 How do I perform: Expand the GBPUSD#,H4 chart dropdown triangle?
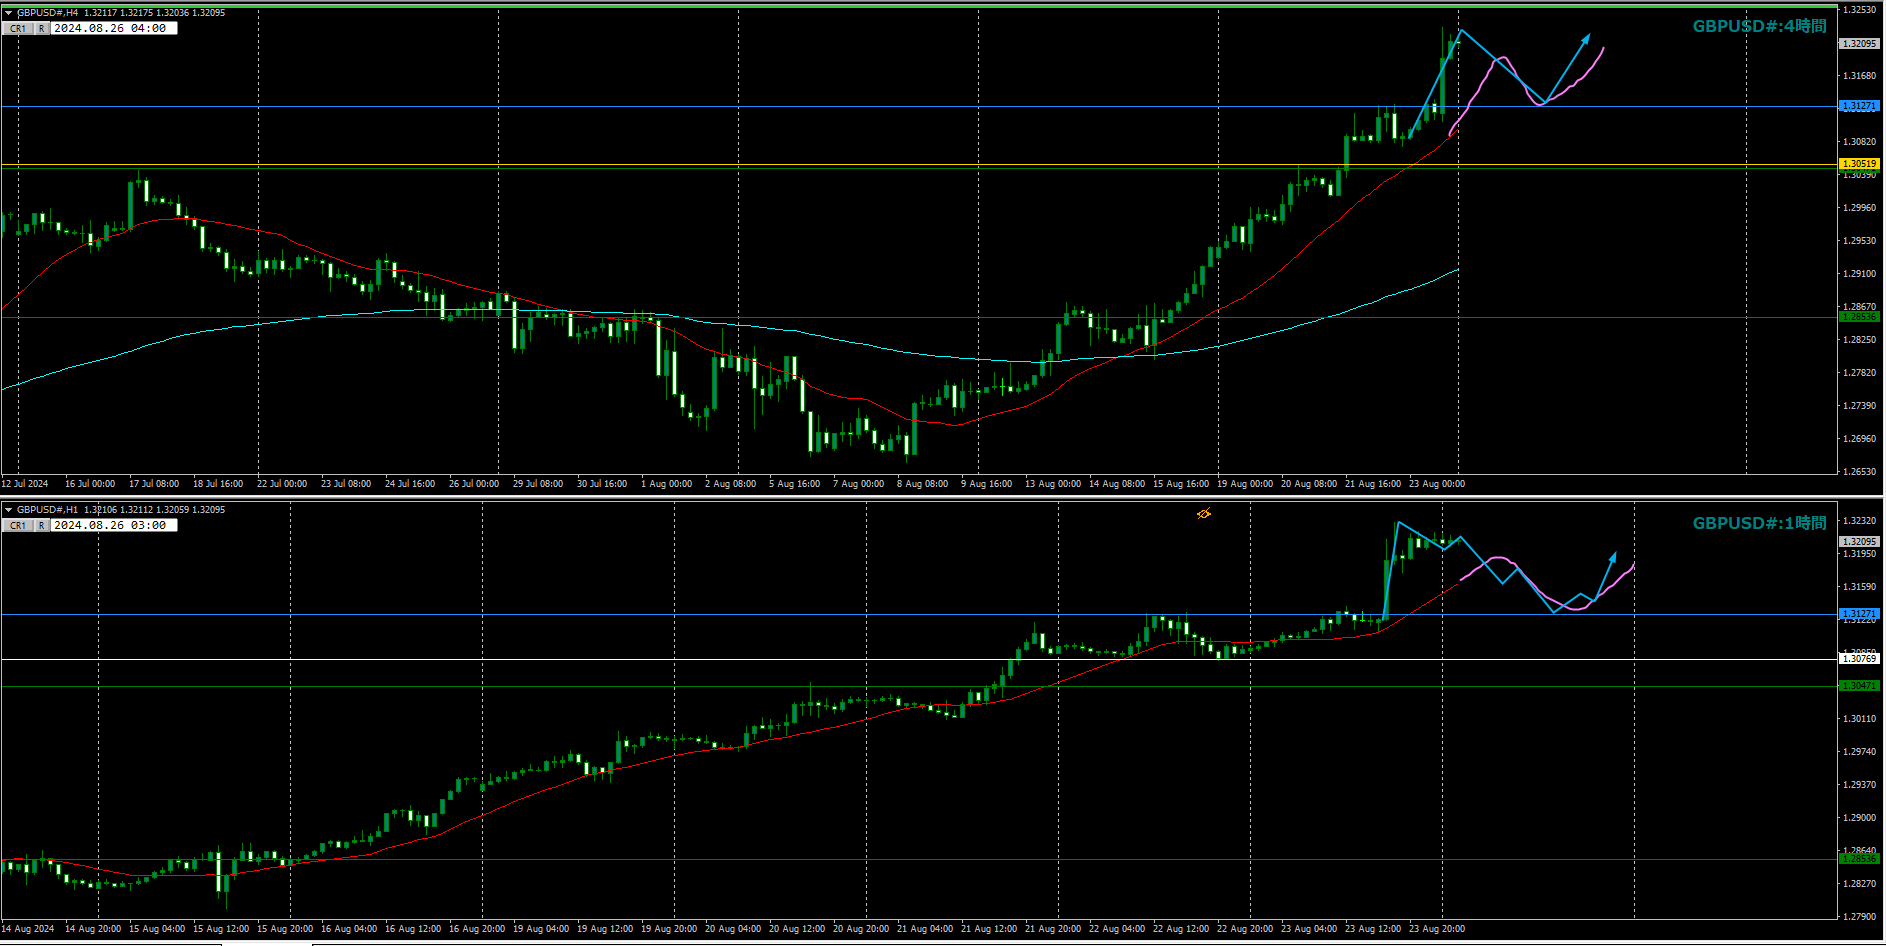point(8,13)
